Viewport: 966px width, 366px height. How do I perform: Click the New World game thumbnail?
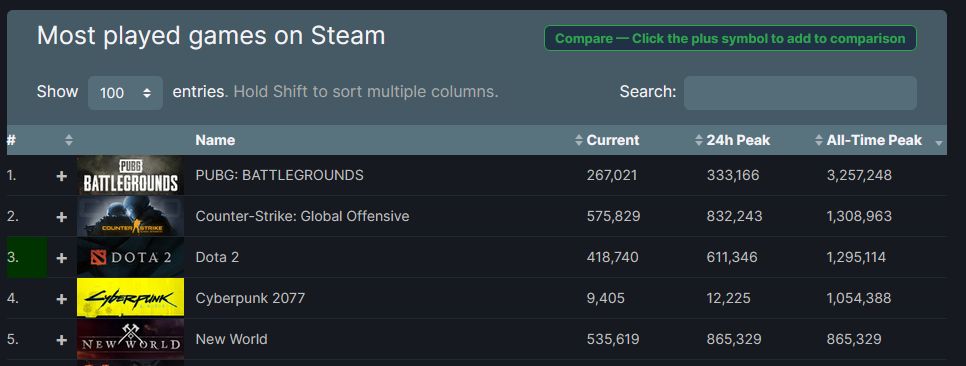tap(130, 339)
